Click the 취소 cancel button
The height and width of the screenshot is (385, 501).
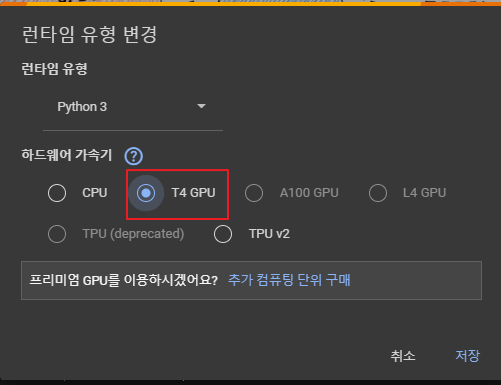coord(403,356)
